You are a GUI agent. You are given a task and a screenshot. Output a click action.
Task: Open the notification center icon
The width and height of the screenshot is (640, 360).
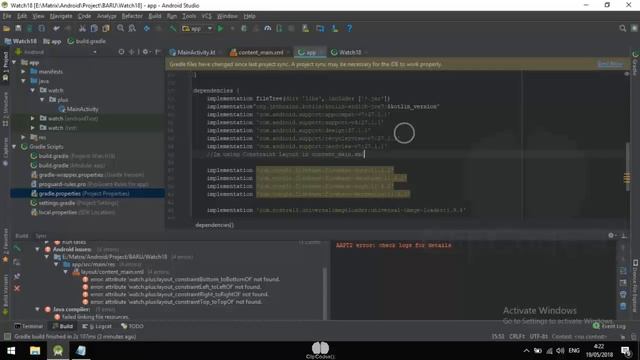click(625, 351)
